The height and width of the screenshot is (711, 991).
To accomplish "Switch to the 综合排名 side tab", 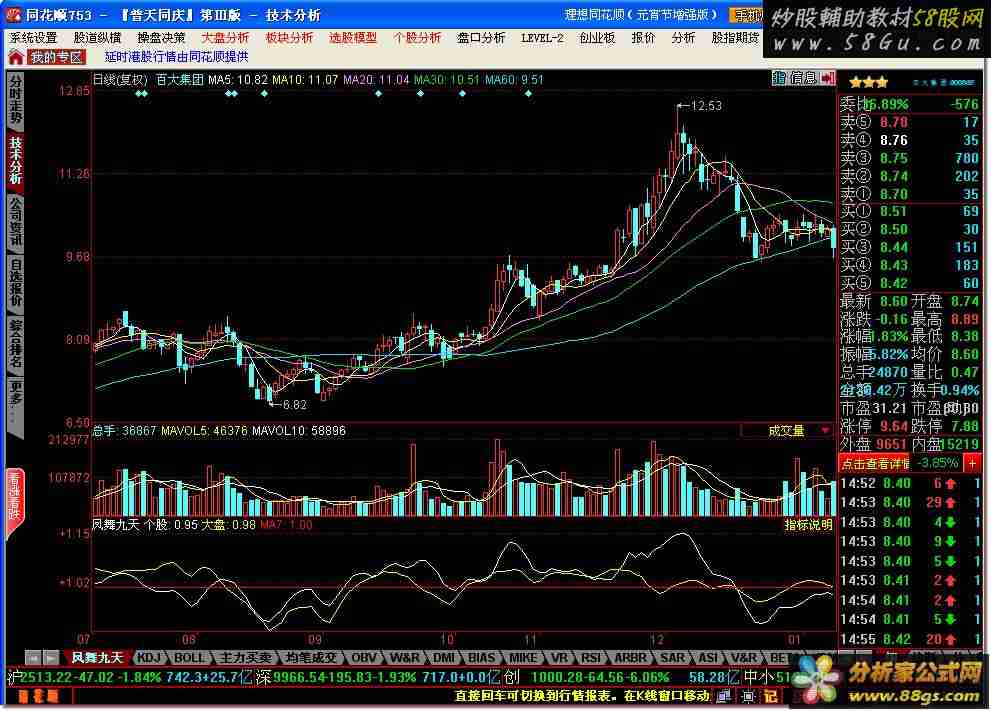I will pyautogui.click(x=15, y=343).
